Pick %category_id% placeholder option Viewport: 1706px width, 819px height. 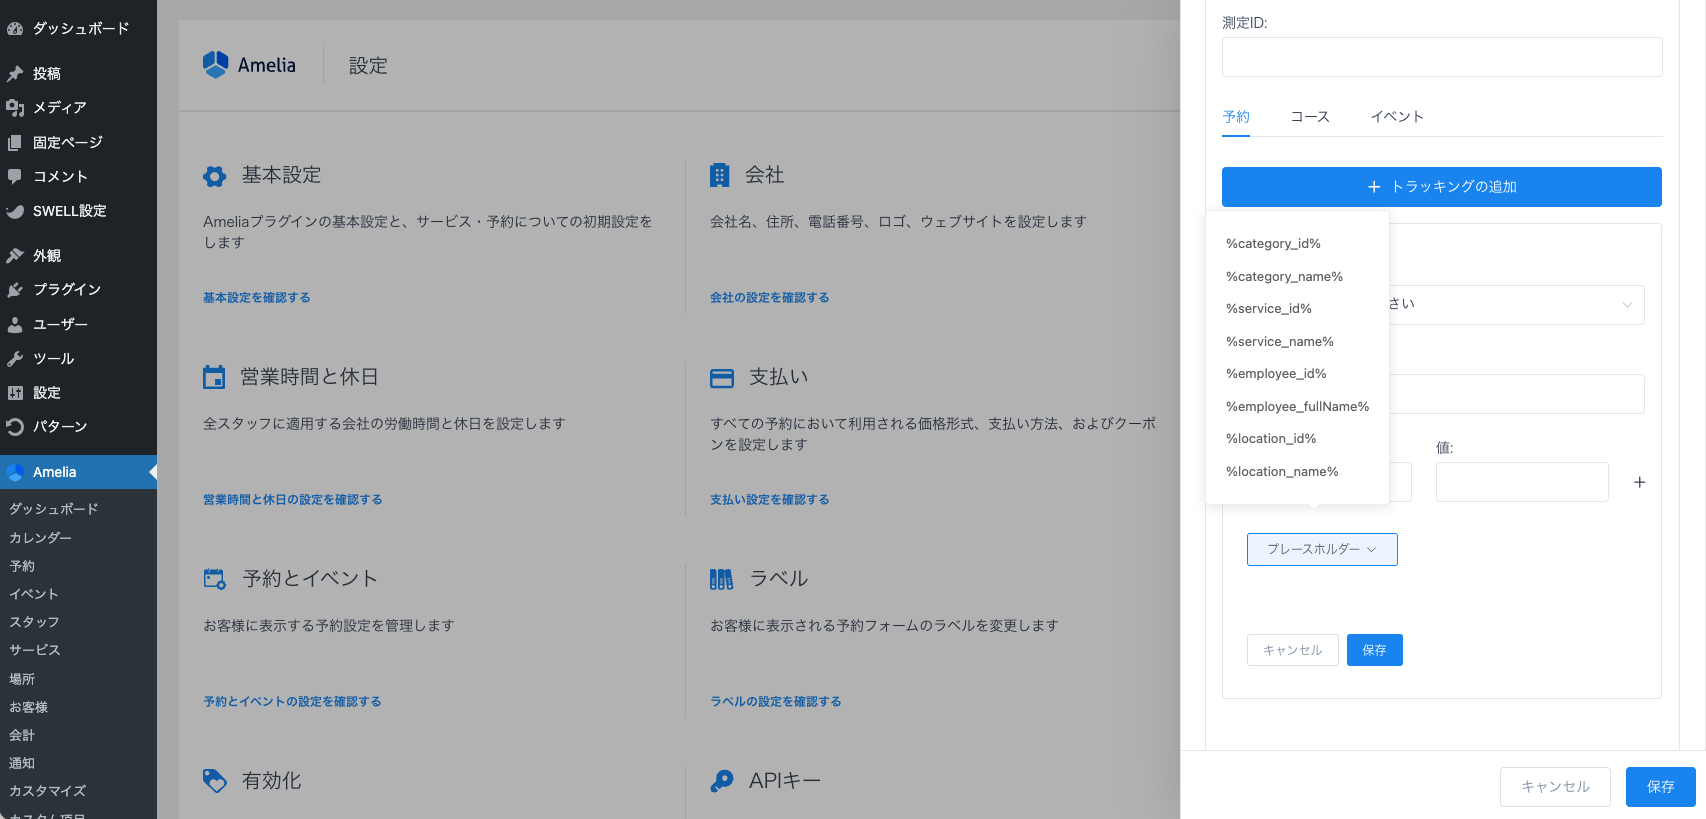point(1273,243)
